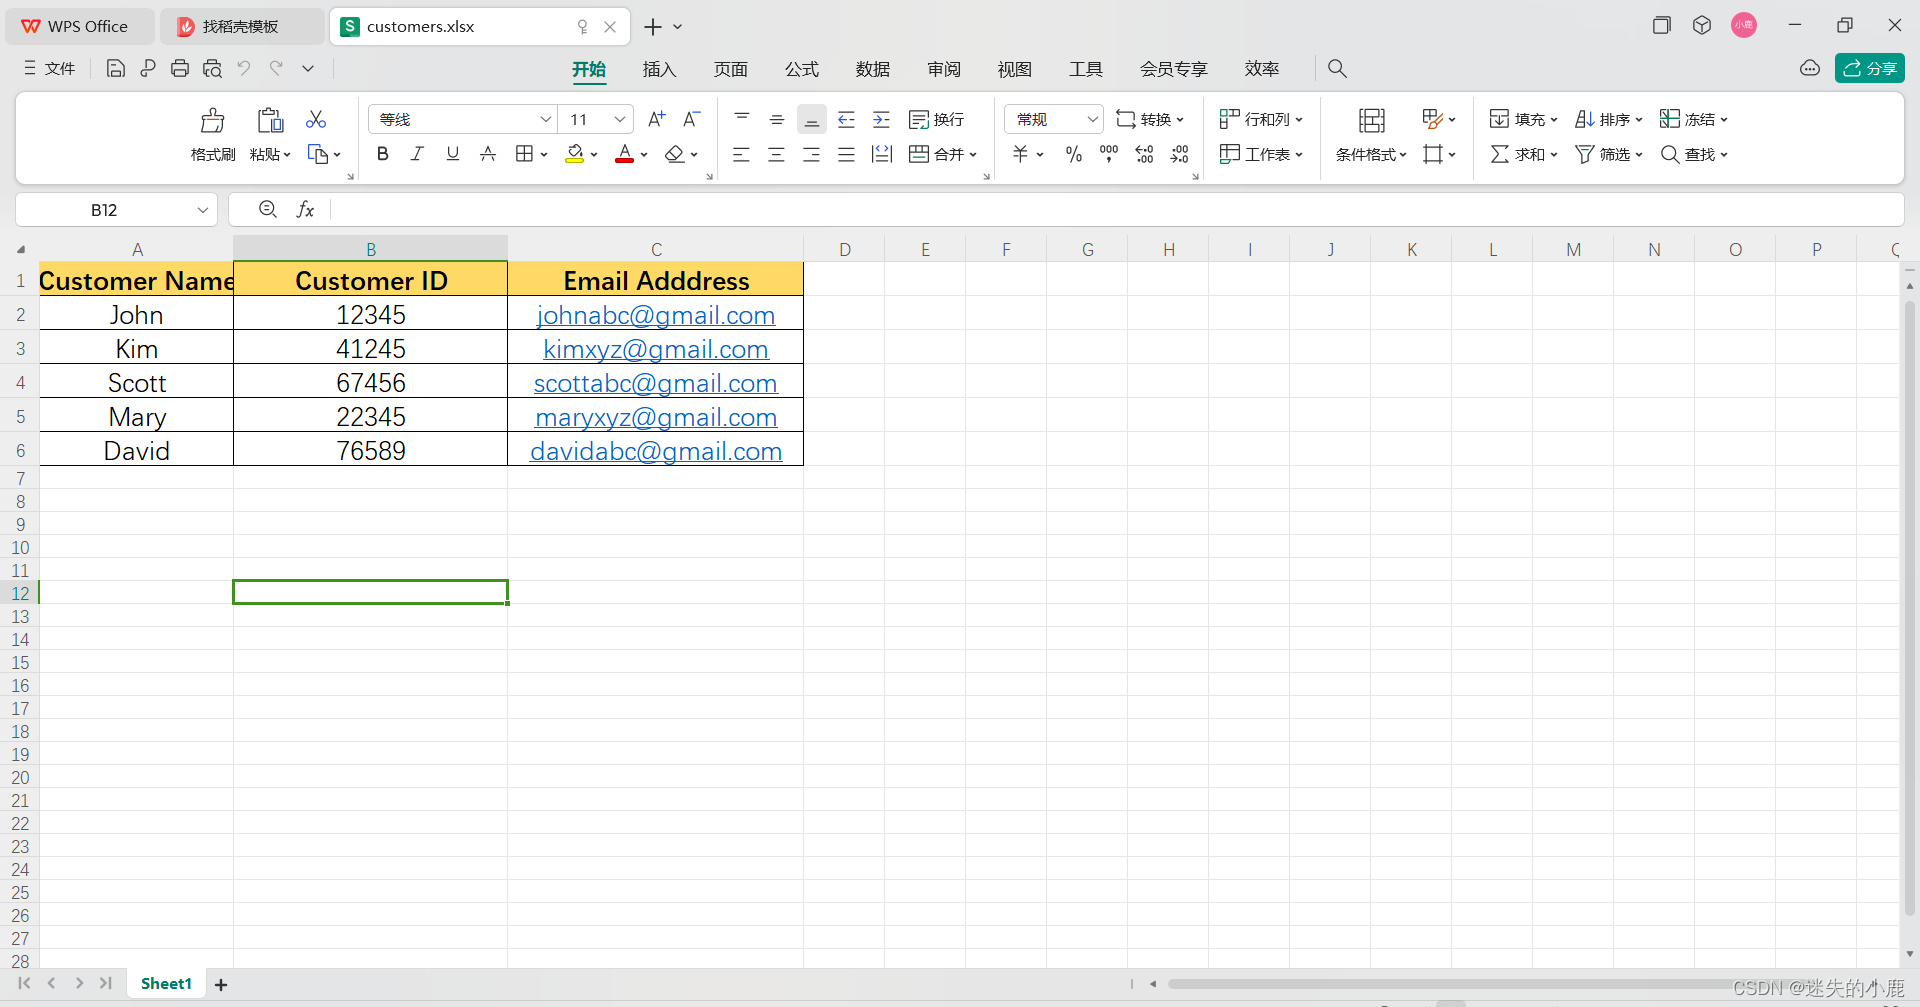Image resolution: width=1920 pixels, height=1007 pixels.
Task: Toggle Wrap text (换行)
Action: click(936, 119)
